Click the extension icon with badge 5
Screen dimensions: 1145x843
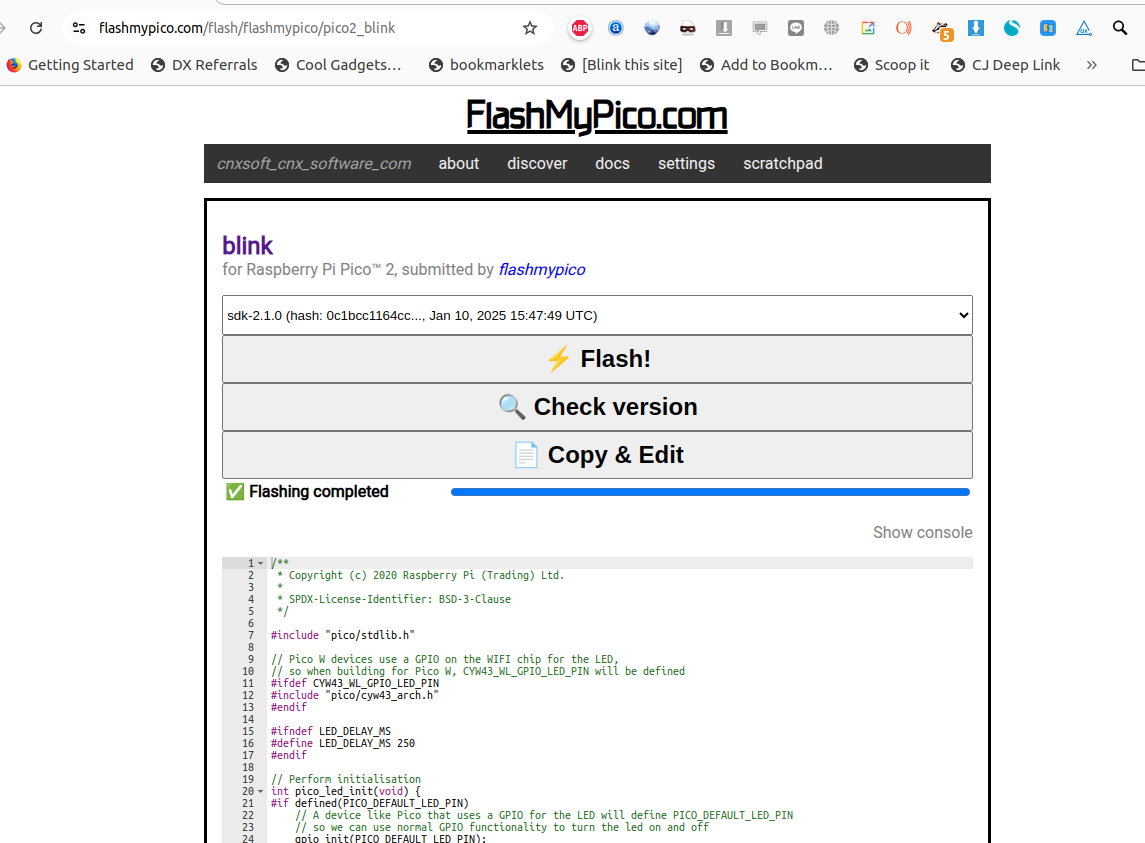(942, 30)
